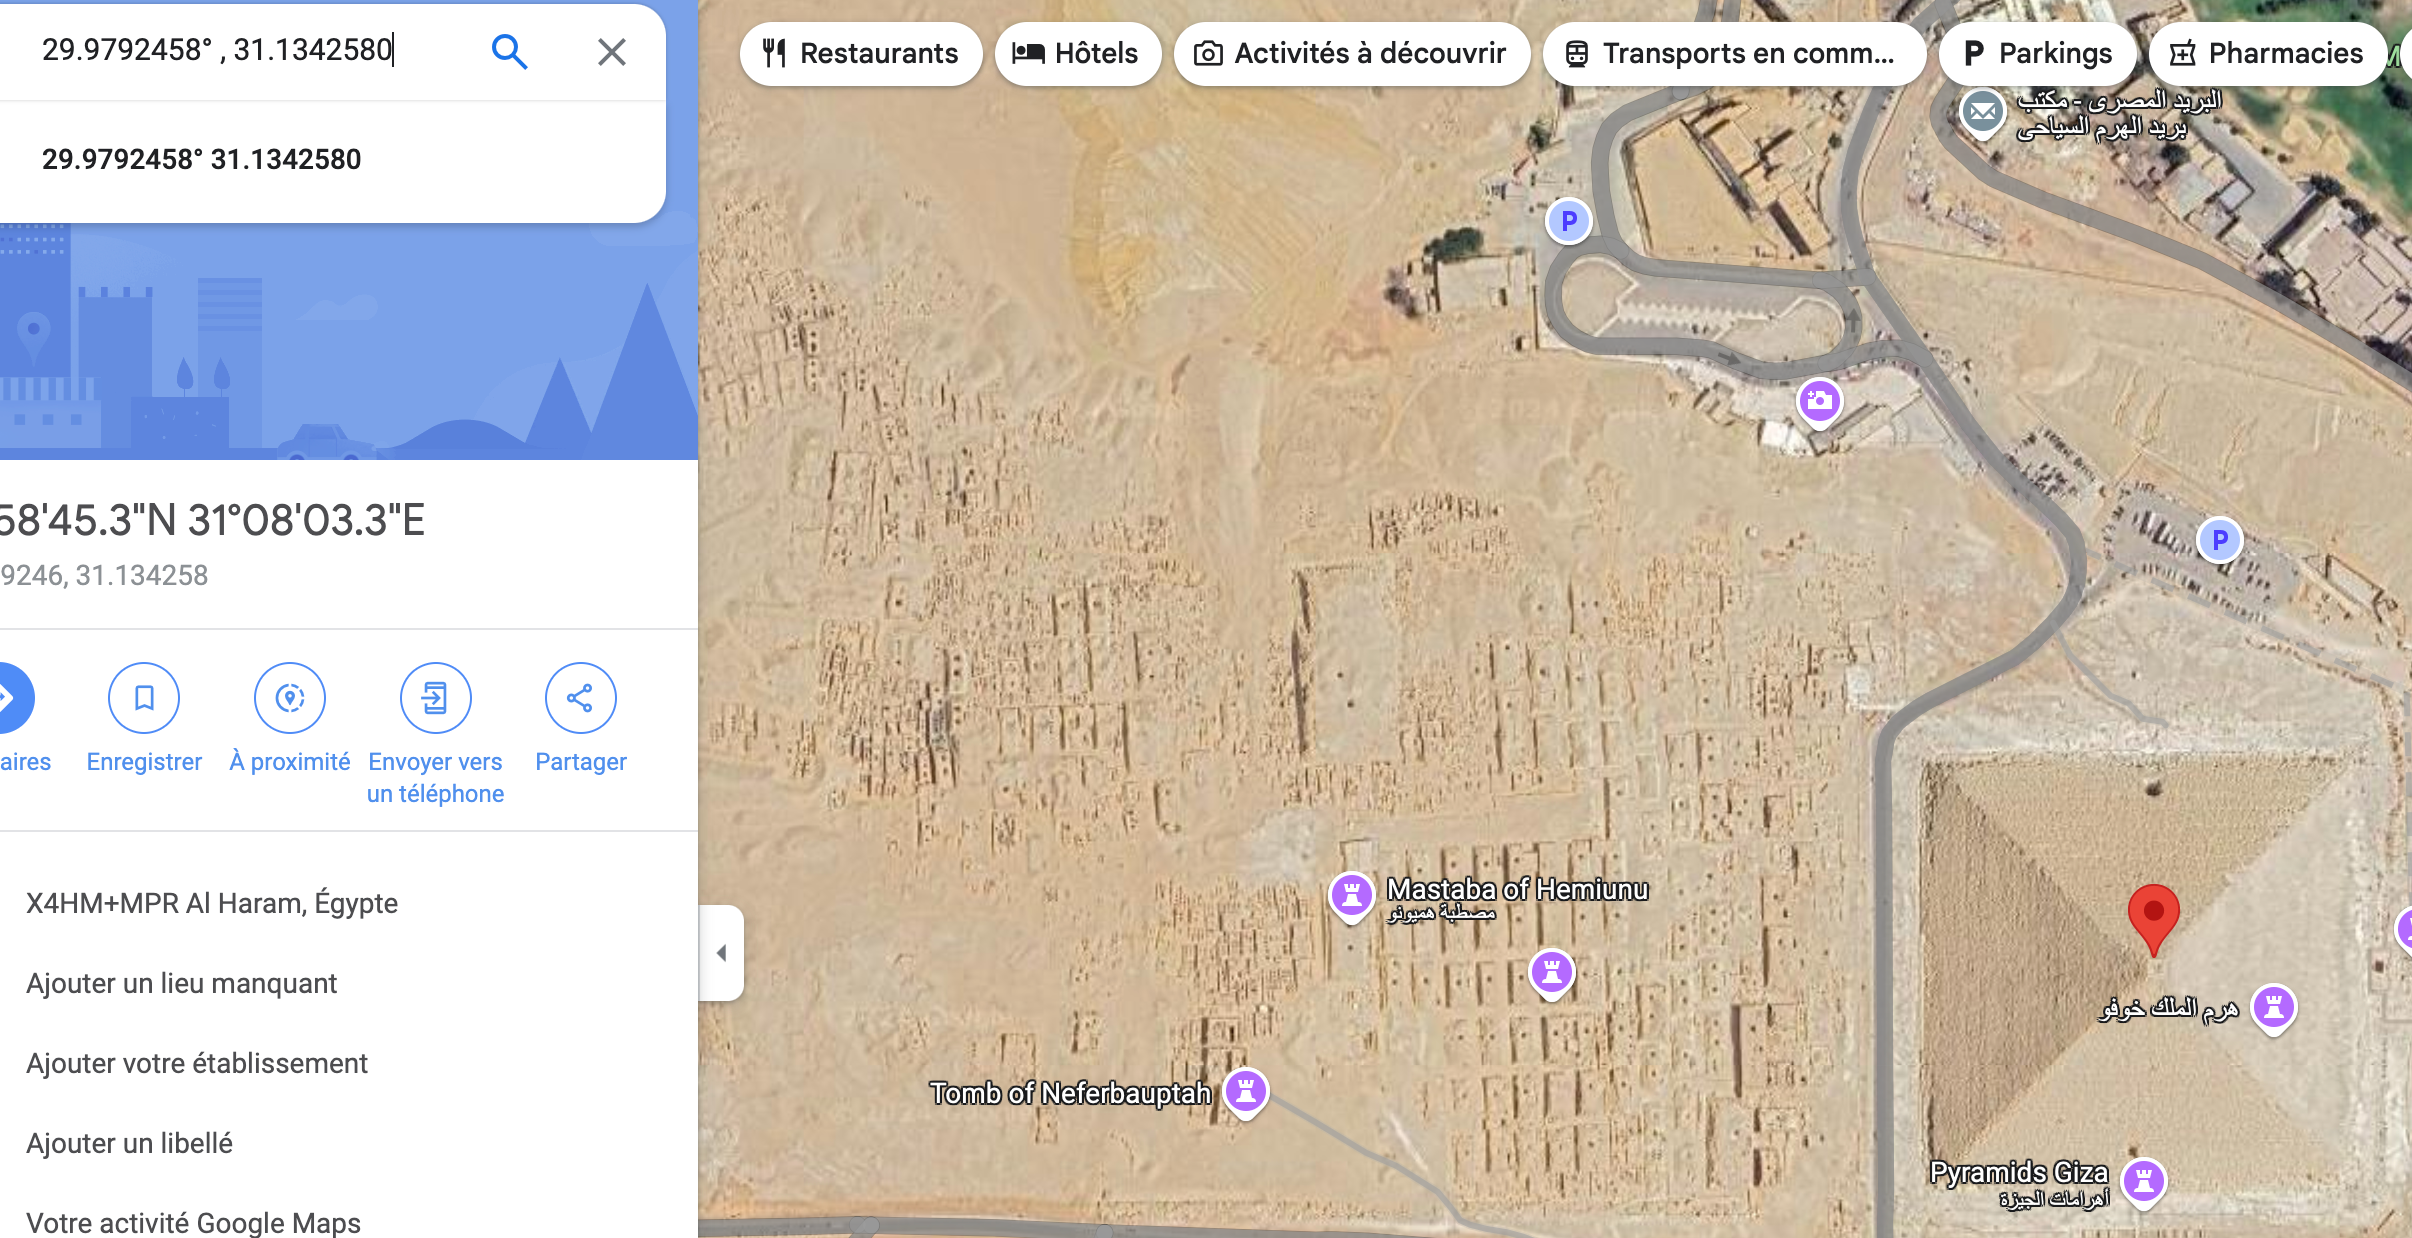2412x1238 pixels.
Task: Show Activités à découvrir on the map
Action: tap(1351, 53)
